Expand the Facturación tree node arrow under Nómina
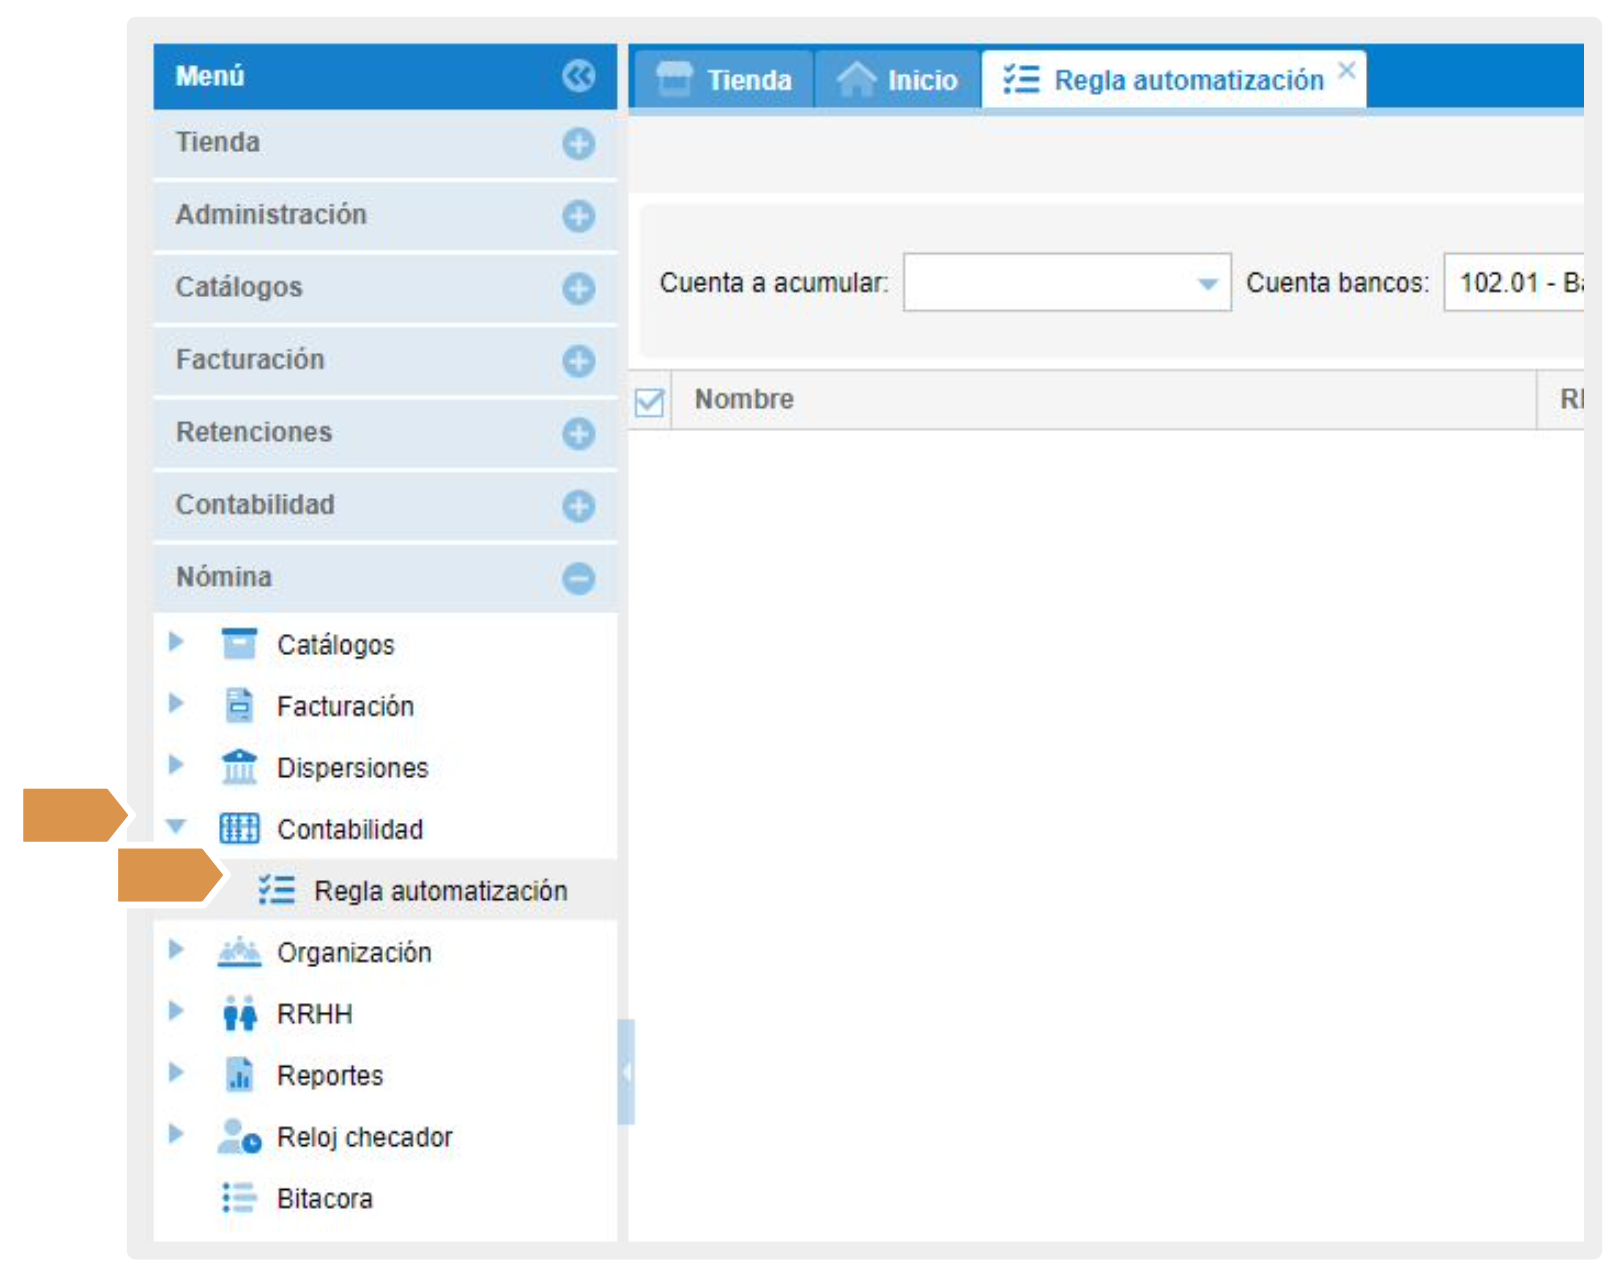The height and width of the screenshot is (1272, 1620). pos(177,704)
